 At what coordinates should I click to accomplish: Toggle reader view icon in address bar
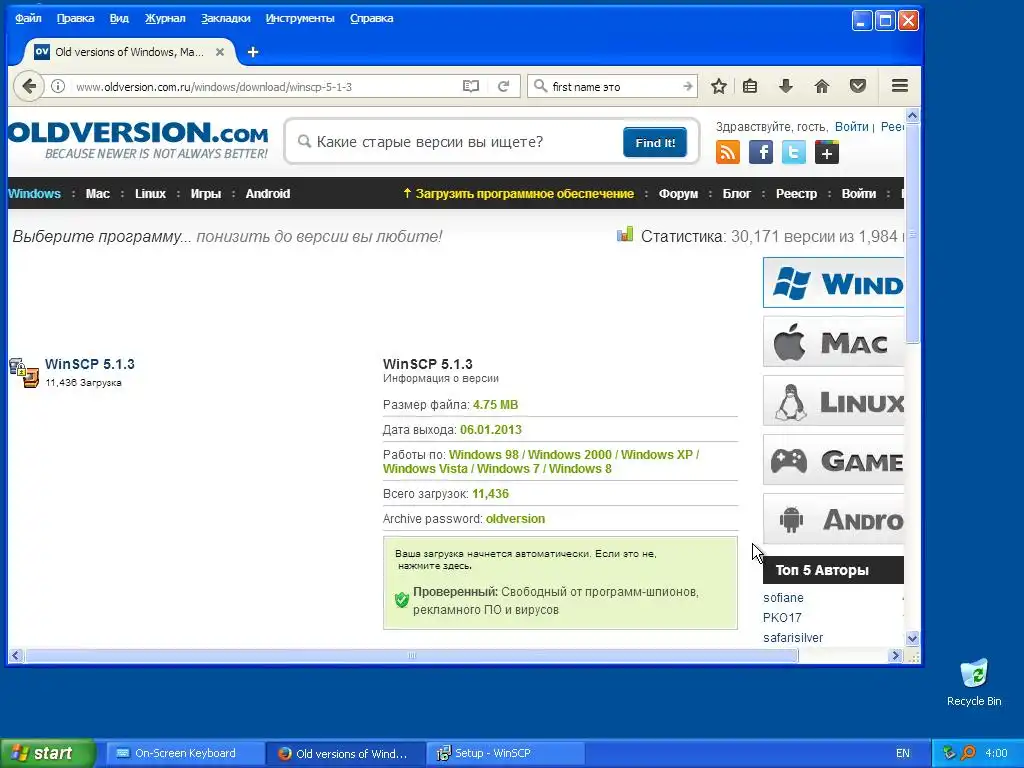(470, 86)
